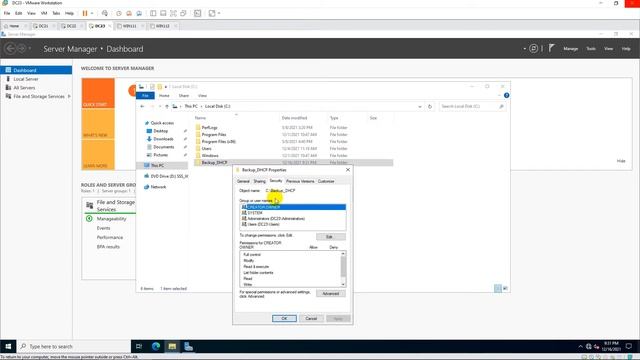
Task: Open Microsoft Edge from taskbar
Action: 156,347
